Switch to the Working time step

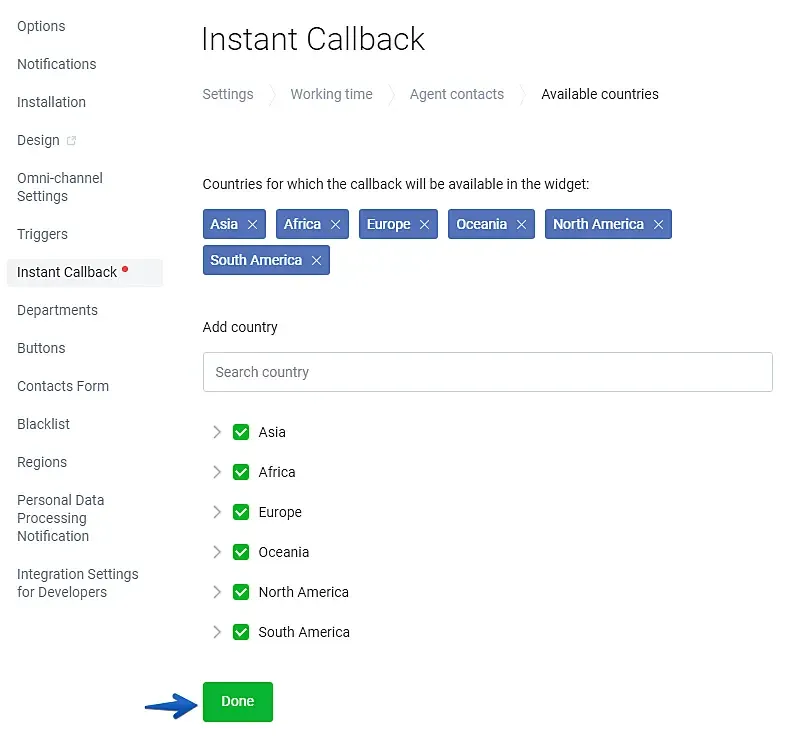332,94
